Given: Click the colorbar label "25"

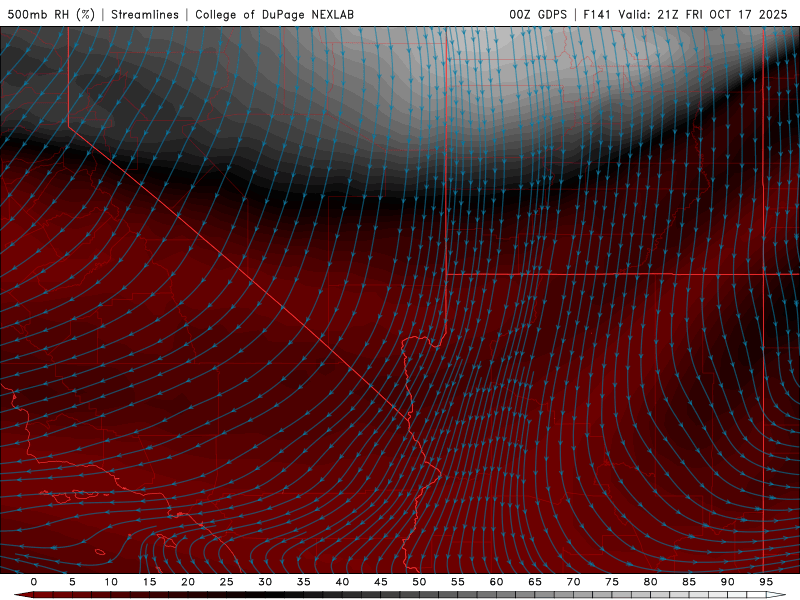Looking at the screenshot, I should pos(226,582).
